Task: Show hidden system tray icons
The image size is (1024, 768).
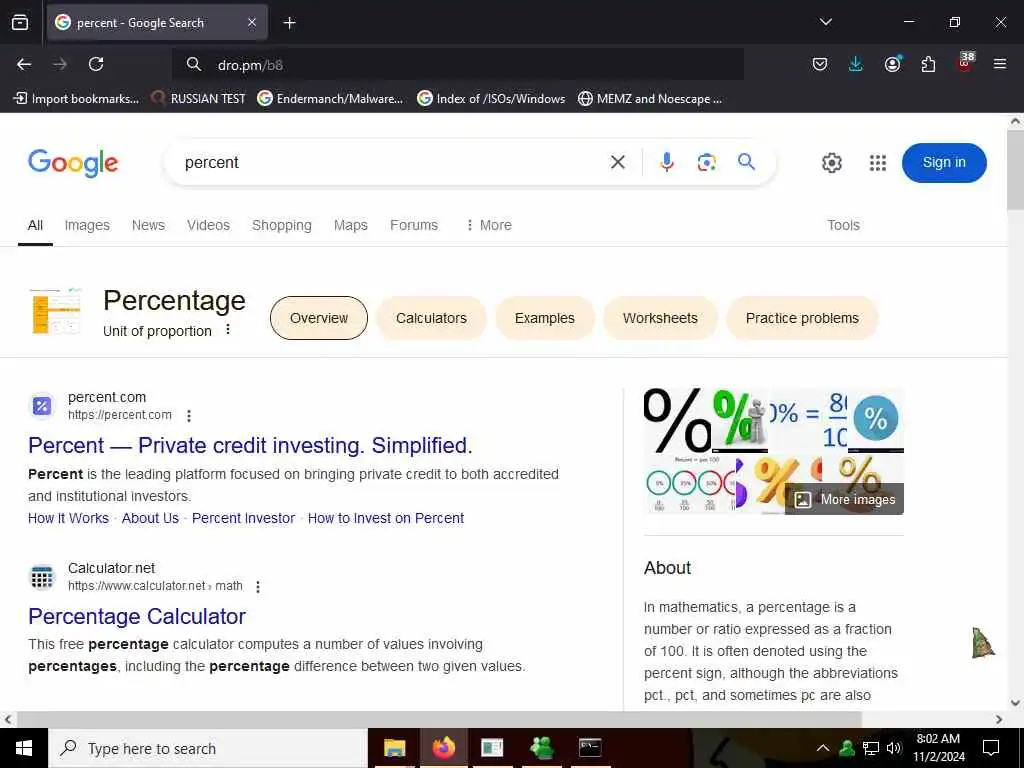Action: click(x=823, y=748)
